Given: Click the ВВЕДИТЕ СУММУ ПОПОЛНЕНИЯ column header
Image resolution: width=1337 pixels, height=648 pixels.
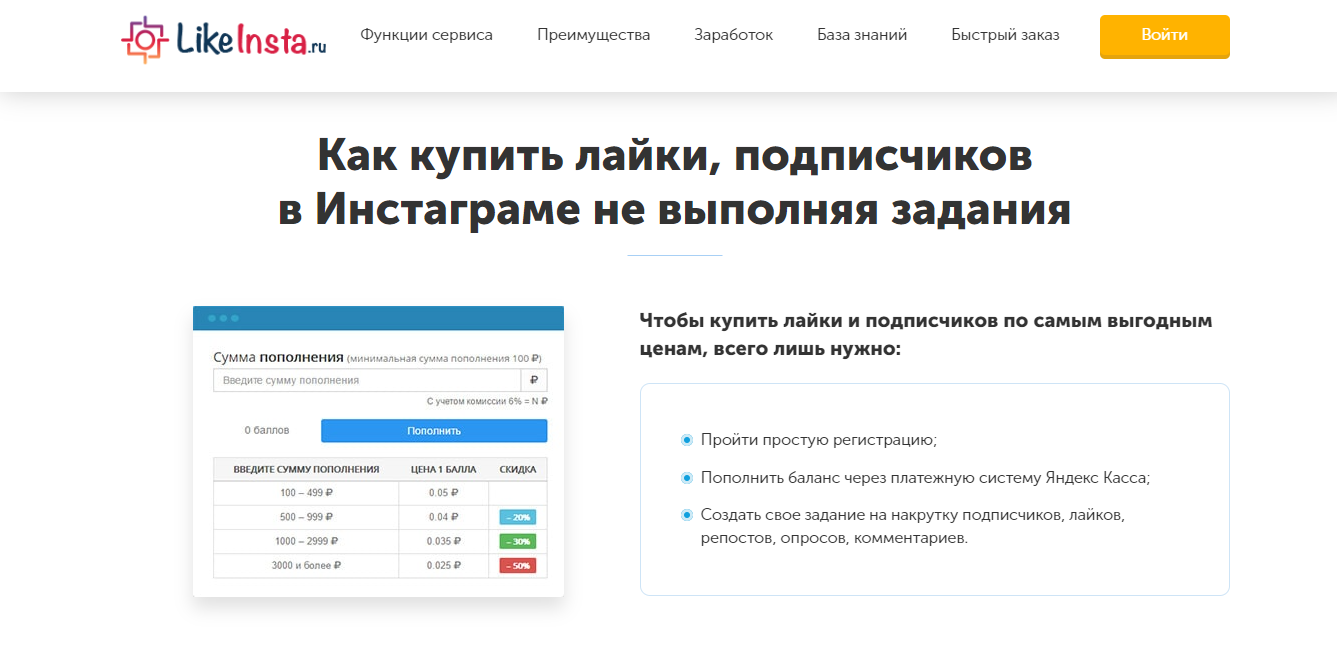Looking at the screenshot, I should tap(306, 469).
